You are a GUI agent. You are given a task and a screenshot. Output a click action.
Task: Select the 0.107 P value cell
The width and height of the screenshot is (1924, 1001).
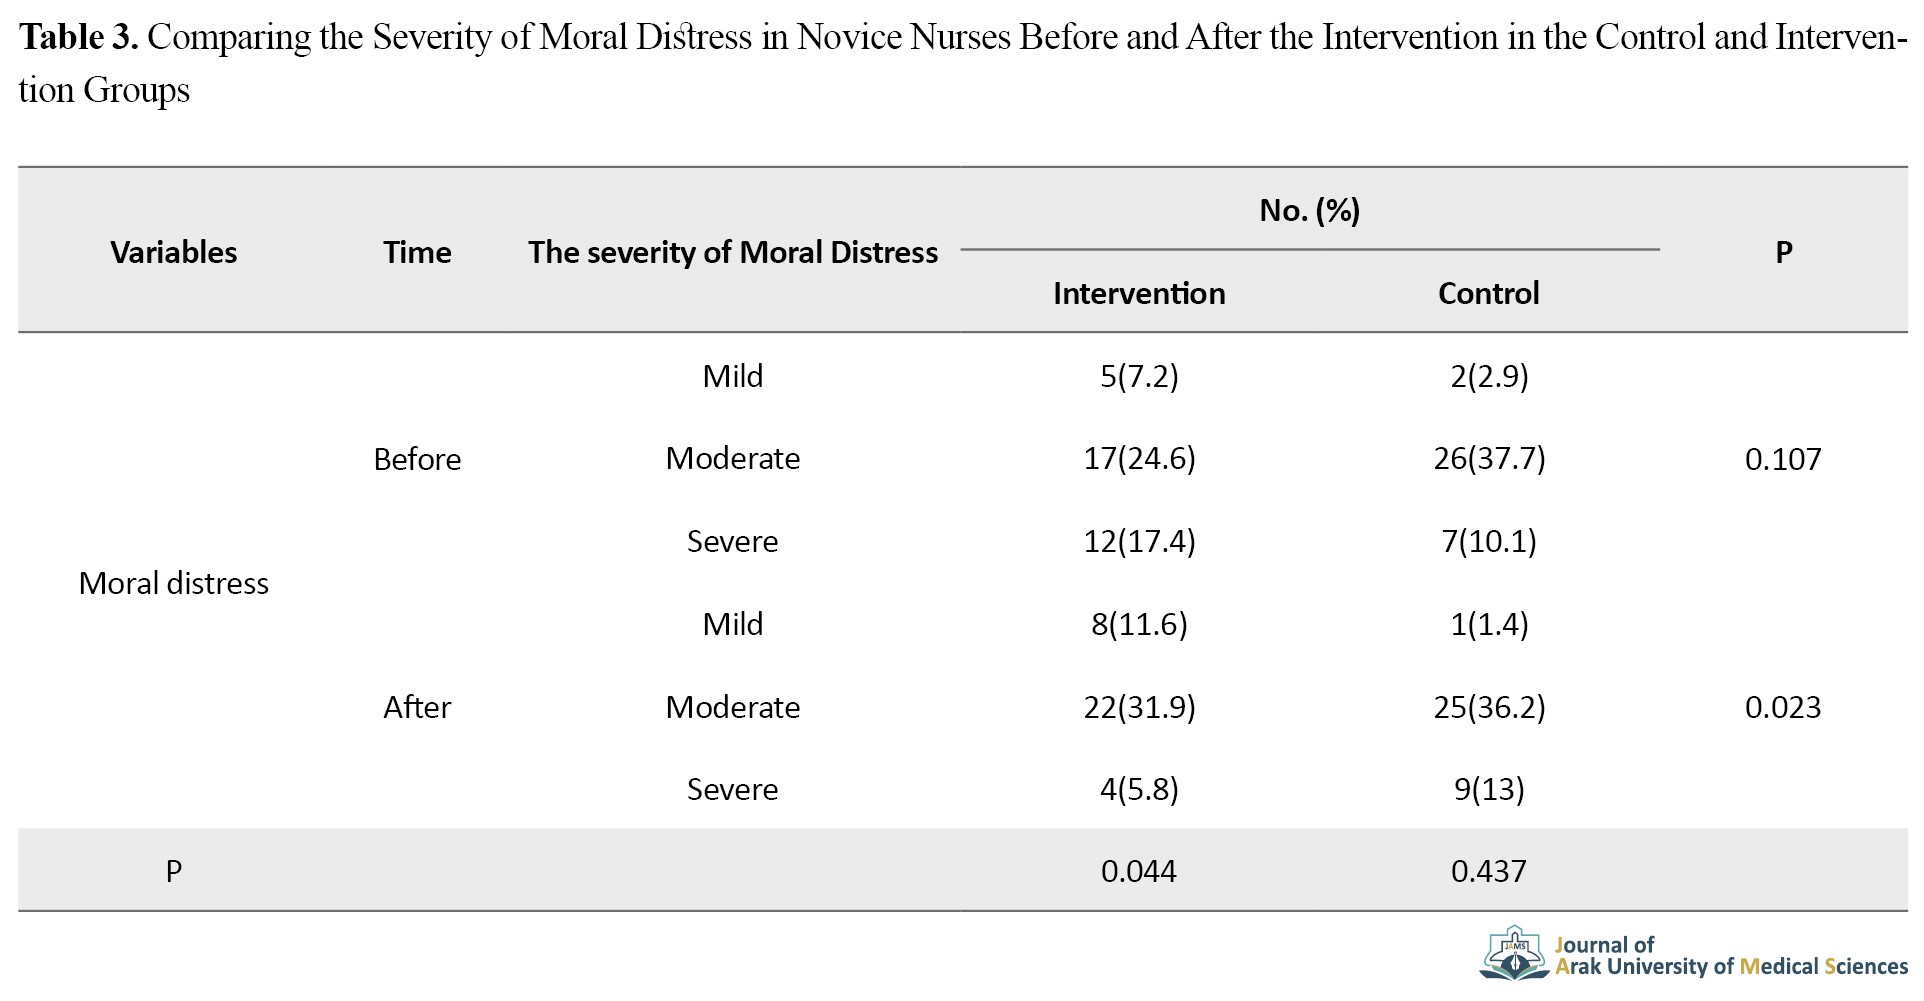(1783, 459)
